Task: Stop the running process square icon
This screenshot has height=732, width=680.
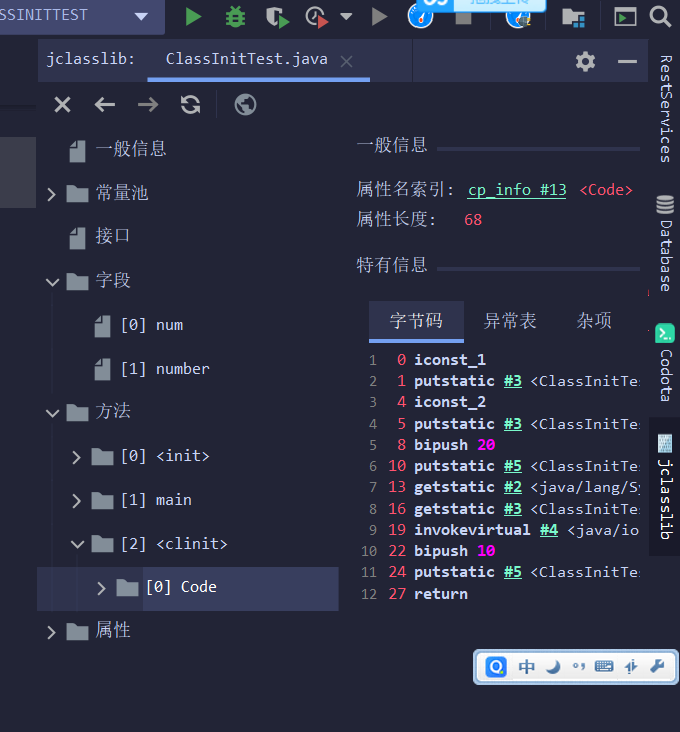Action: pos(463,19)
